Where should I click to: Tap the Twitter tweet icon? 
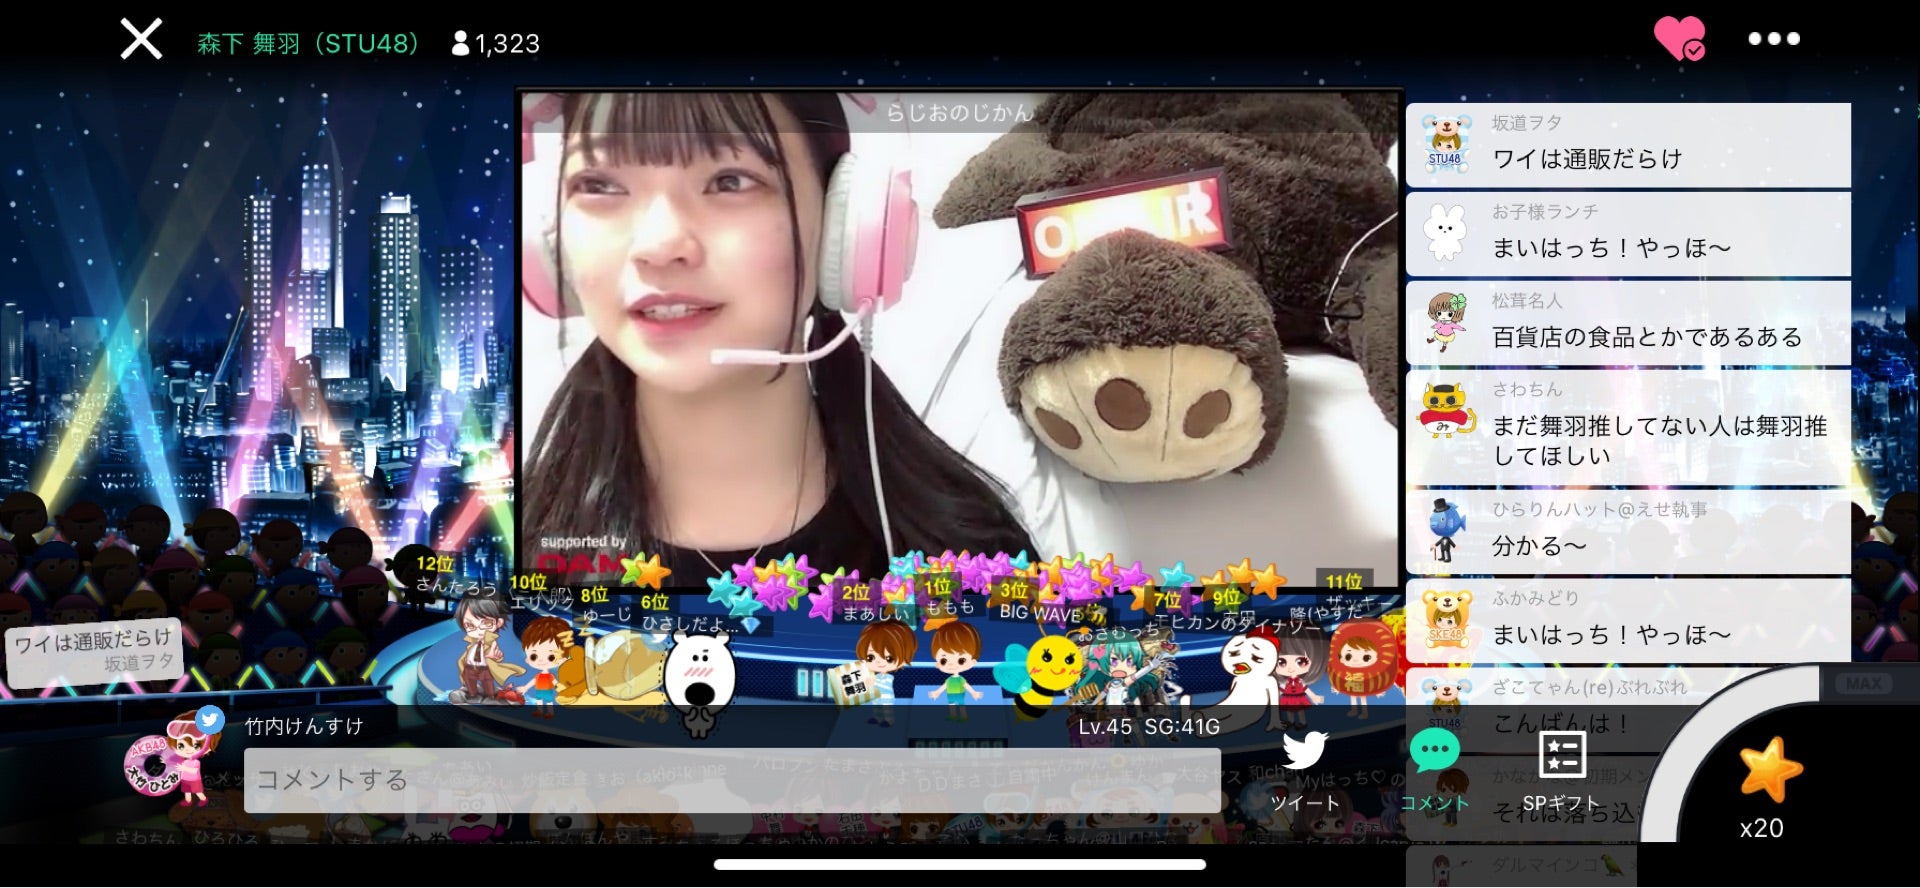1305,751
